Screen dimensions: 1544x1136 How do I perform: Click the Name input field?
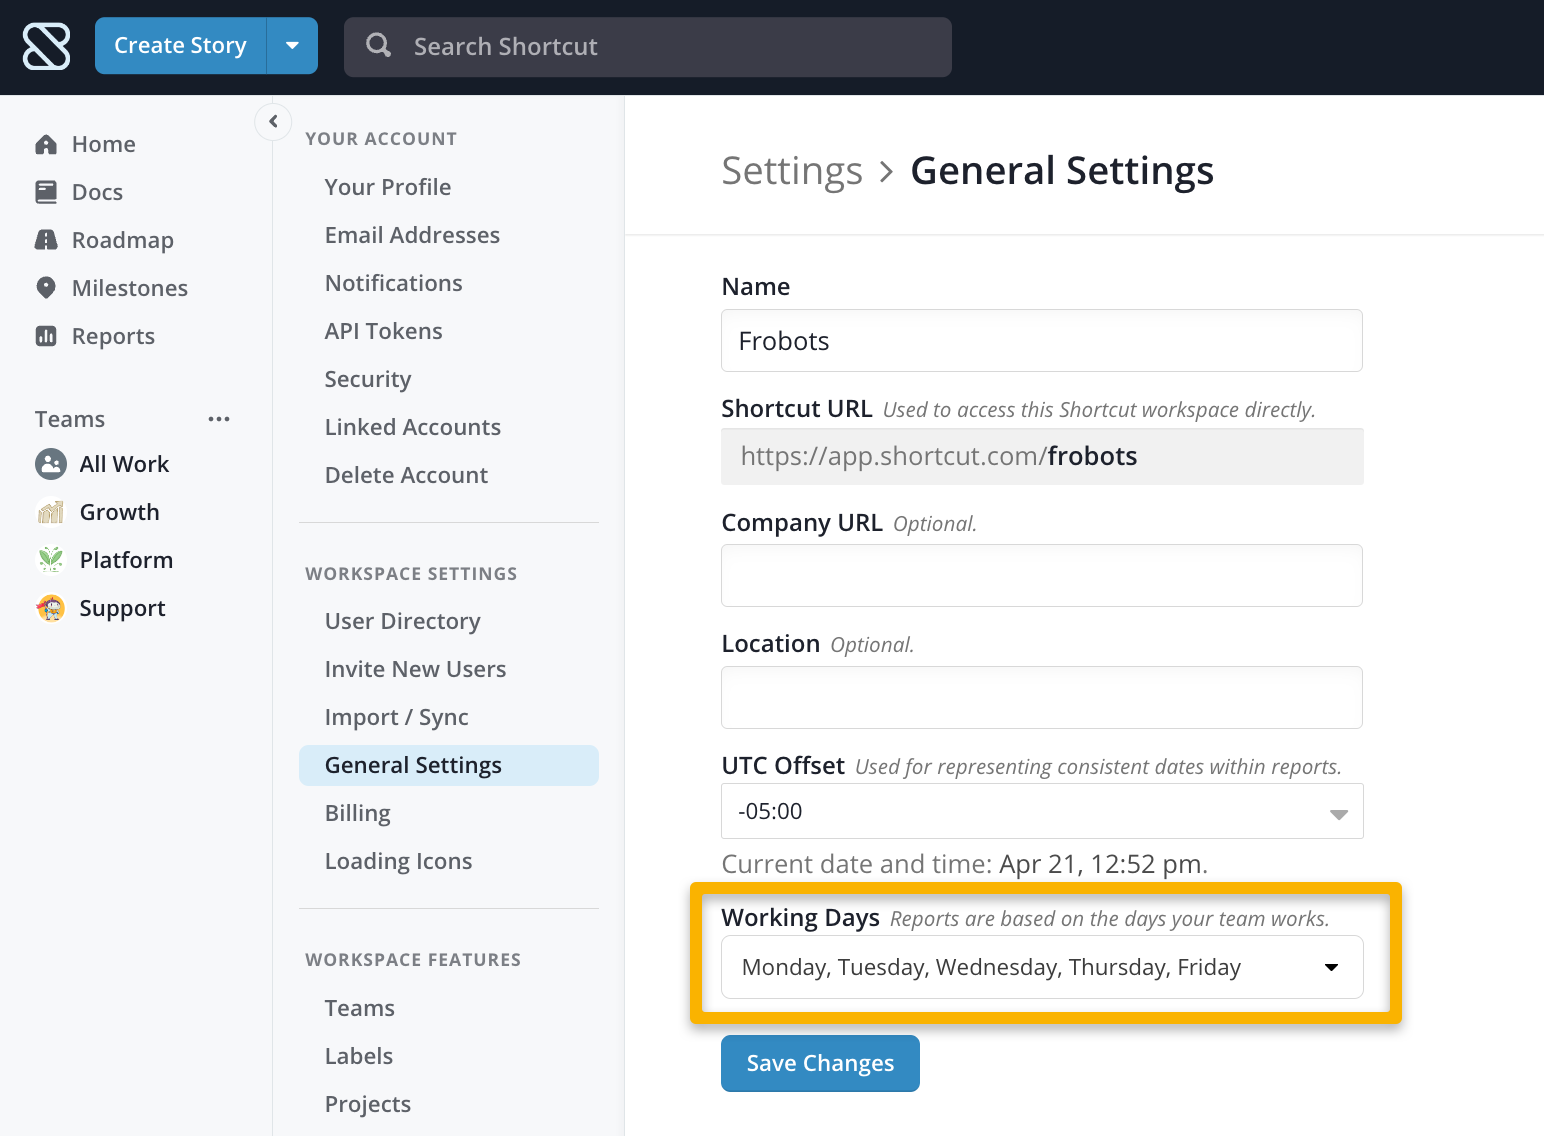click(1042, 341)
